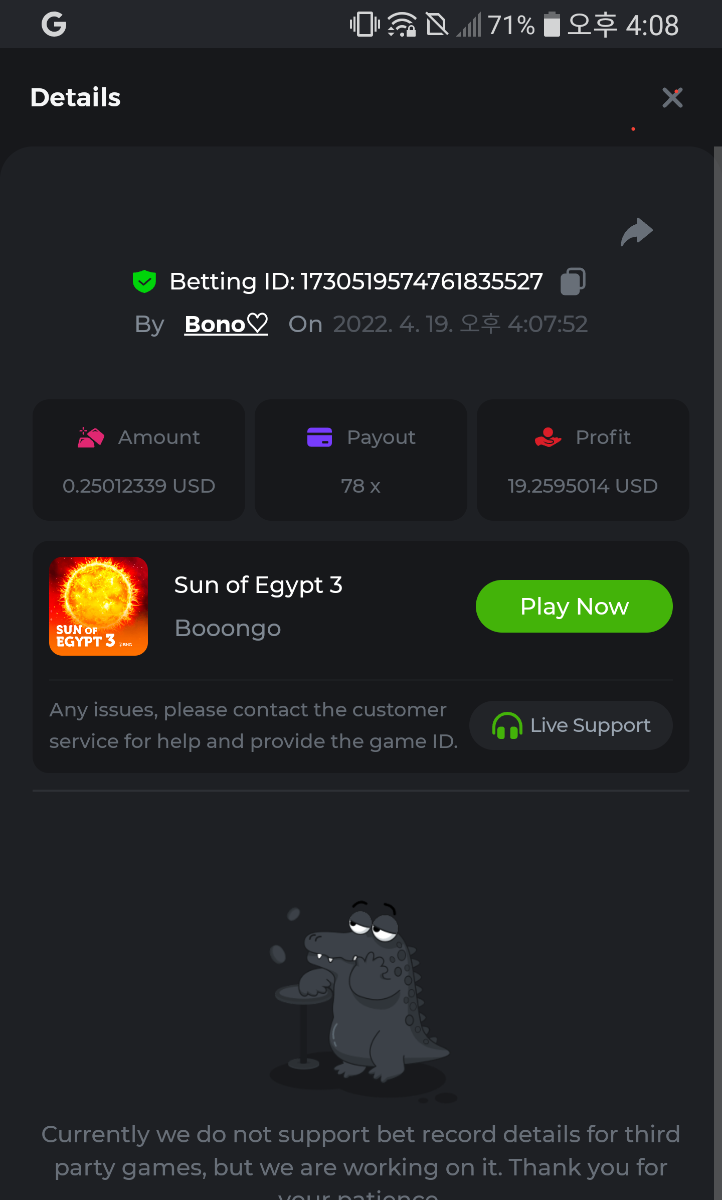Select the Sun of Egypt 3 title

point(258,585)
